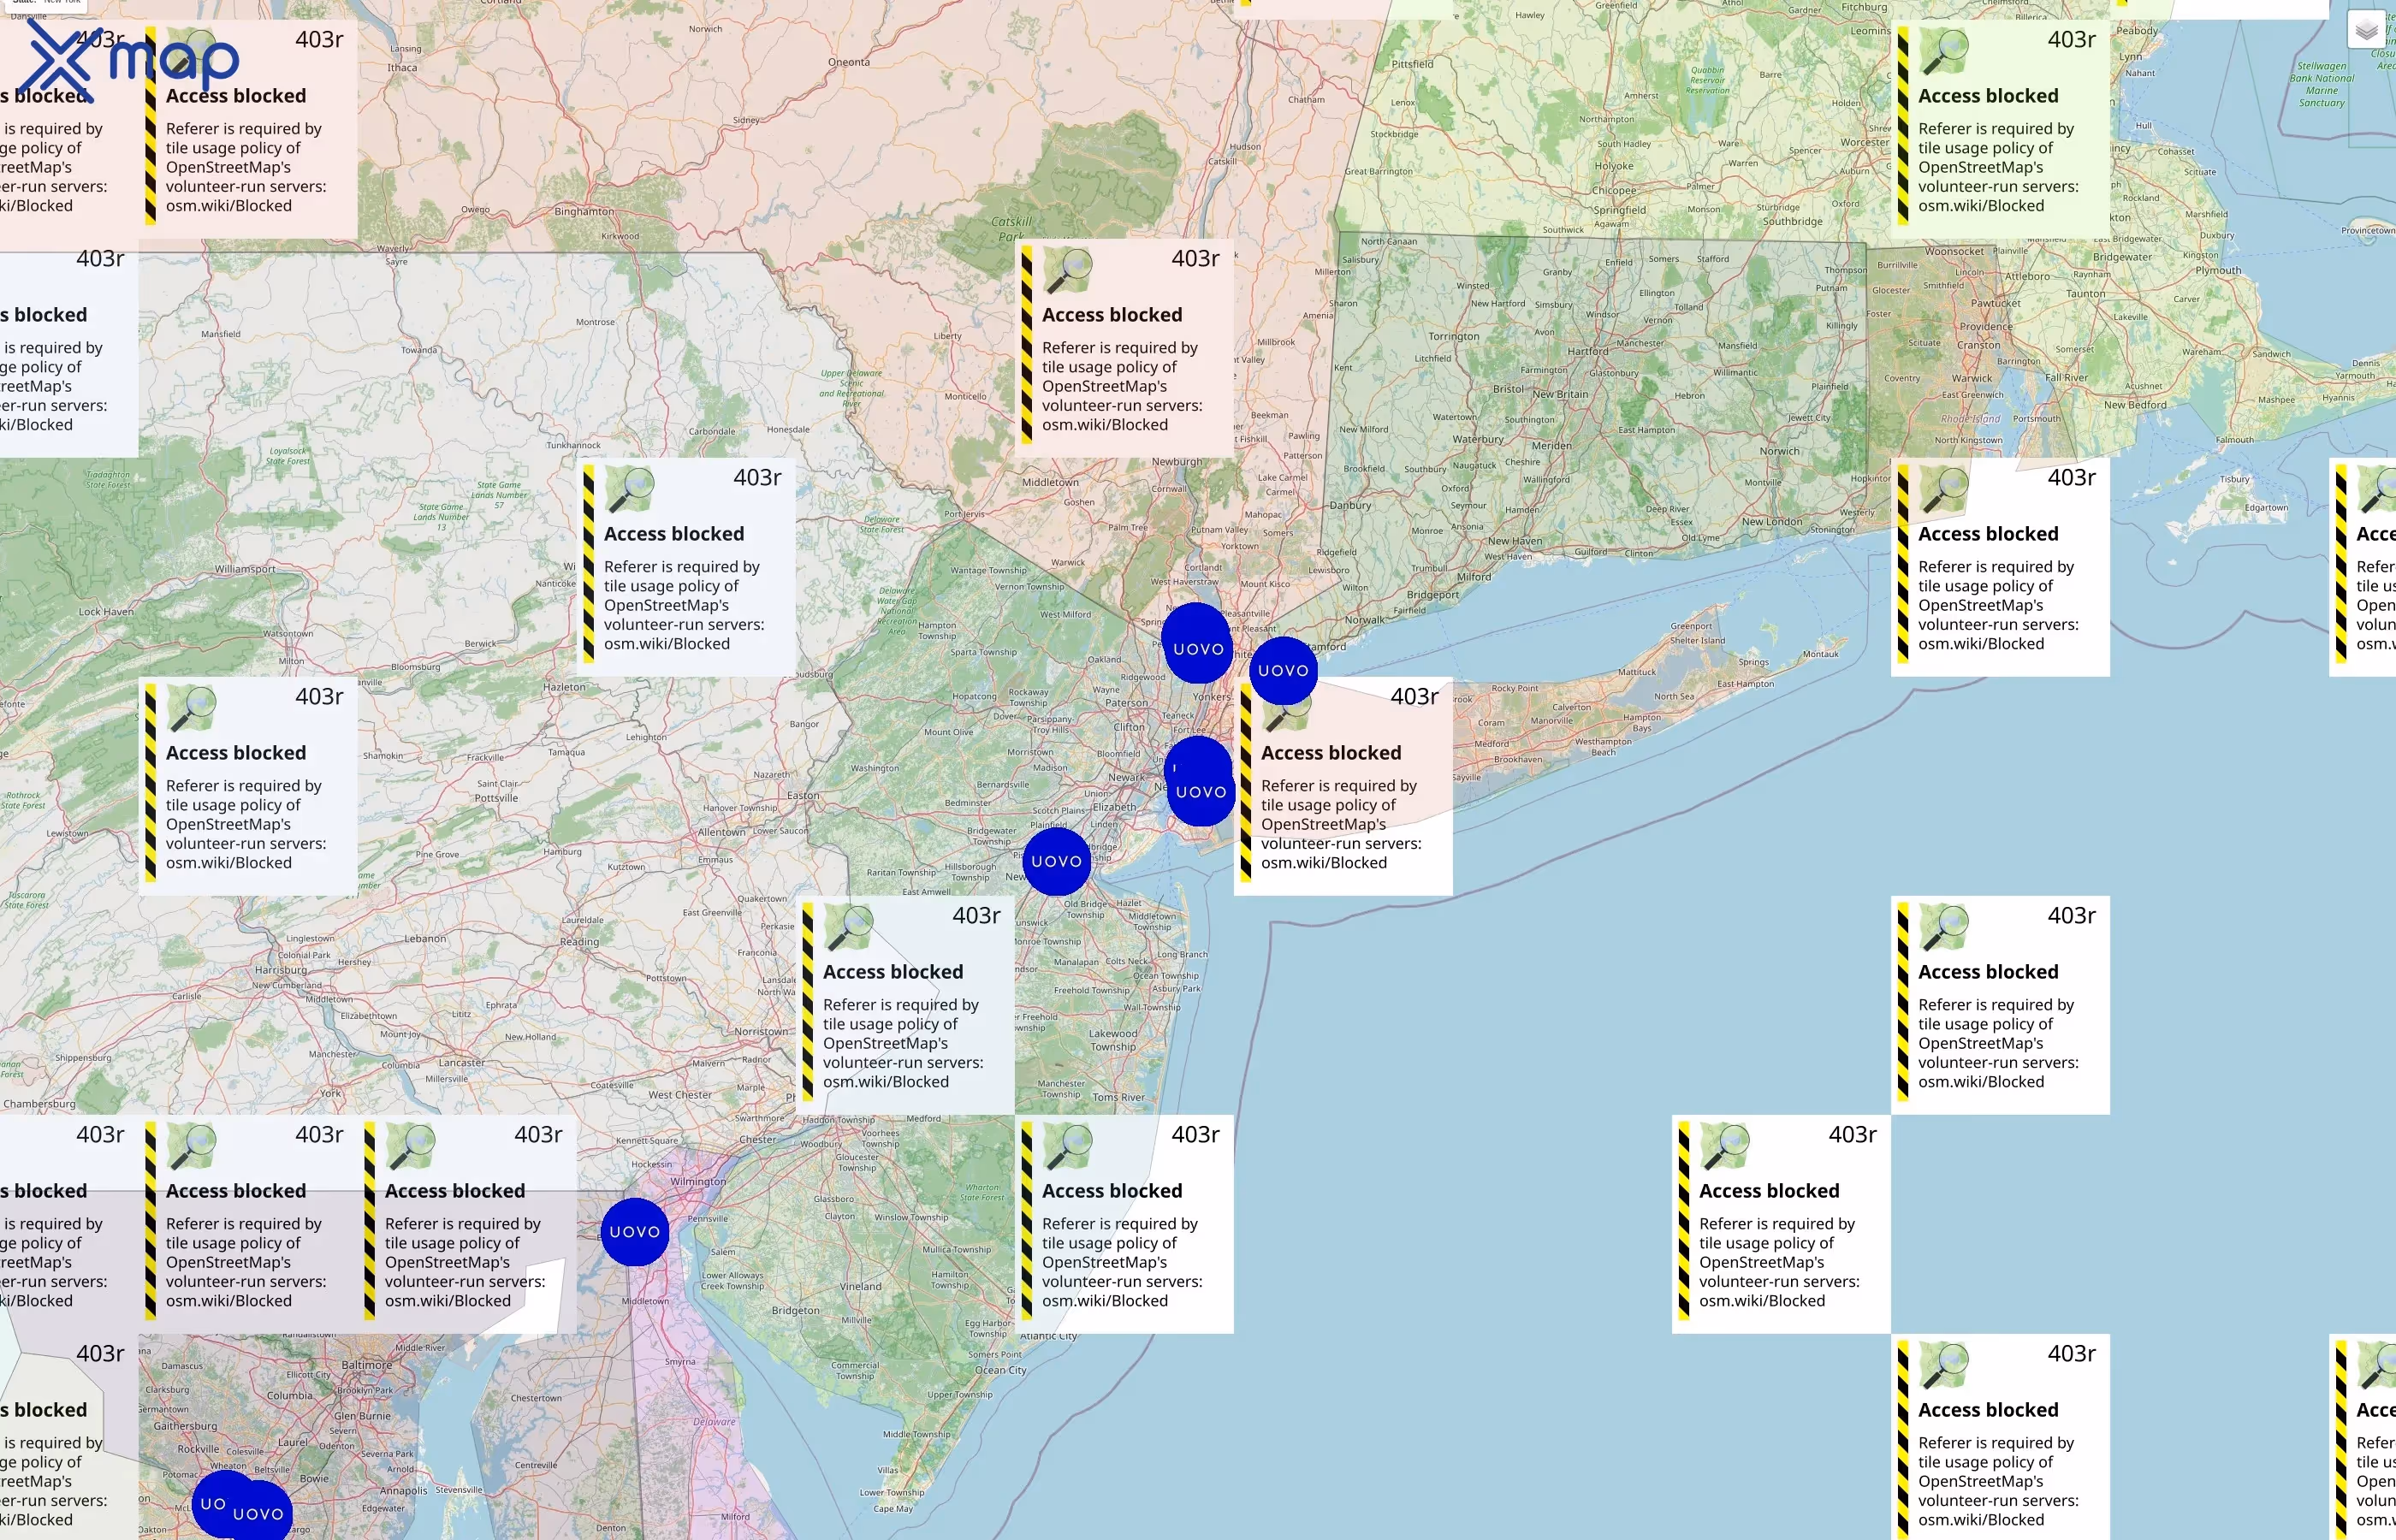Click the Allentown map label
2396x1540 pixels.
(721, 832)
